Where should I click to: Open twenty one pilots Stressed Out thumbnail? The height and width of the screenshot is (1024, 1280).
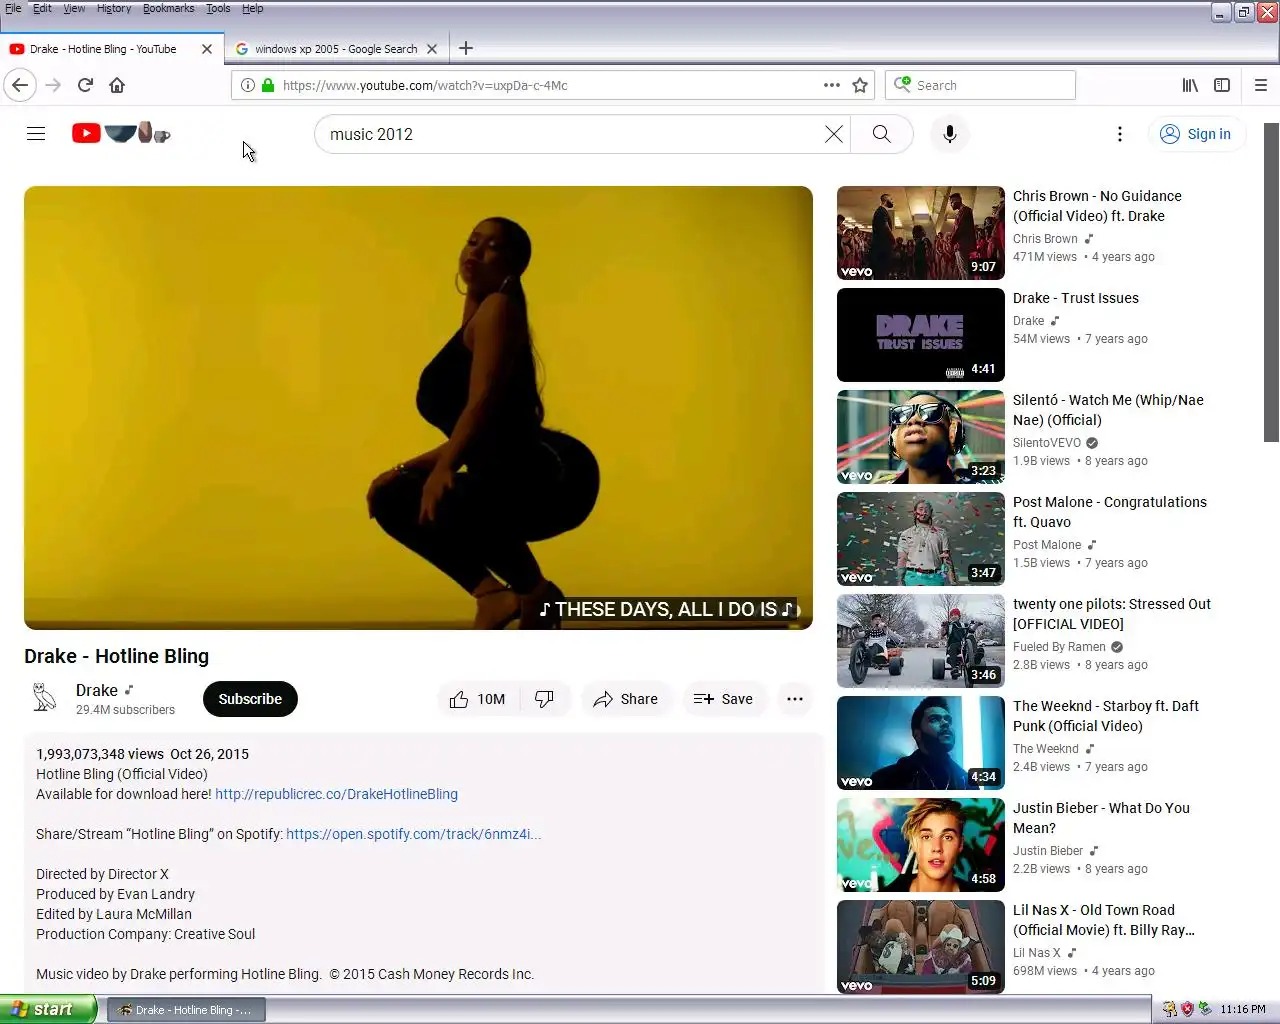(921, 641)
